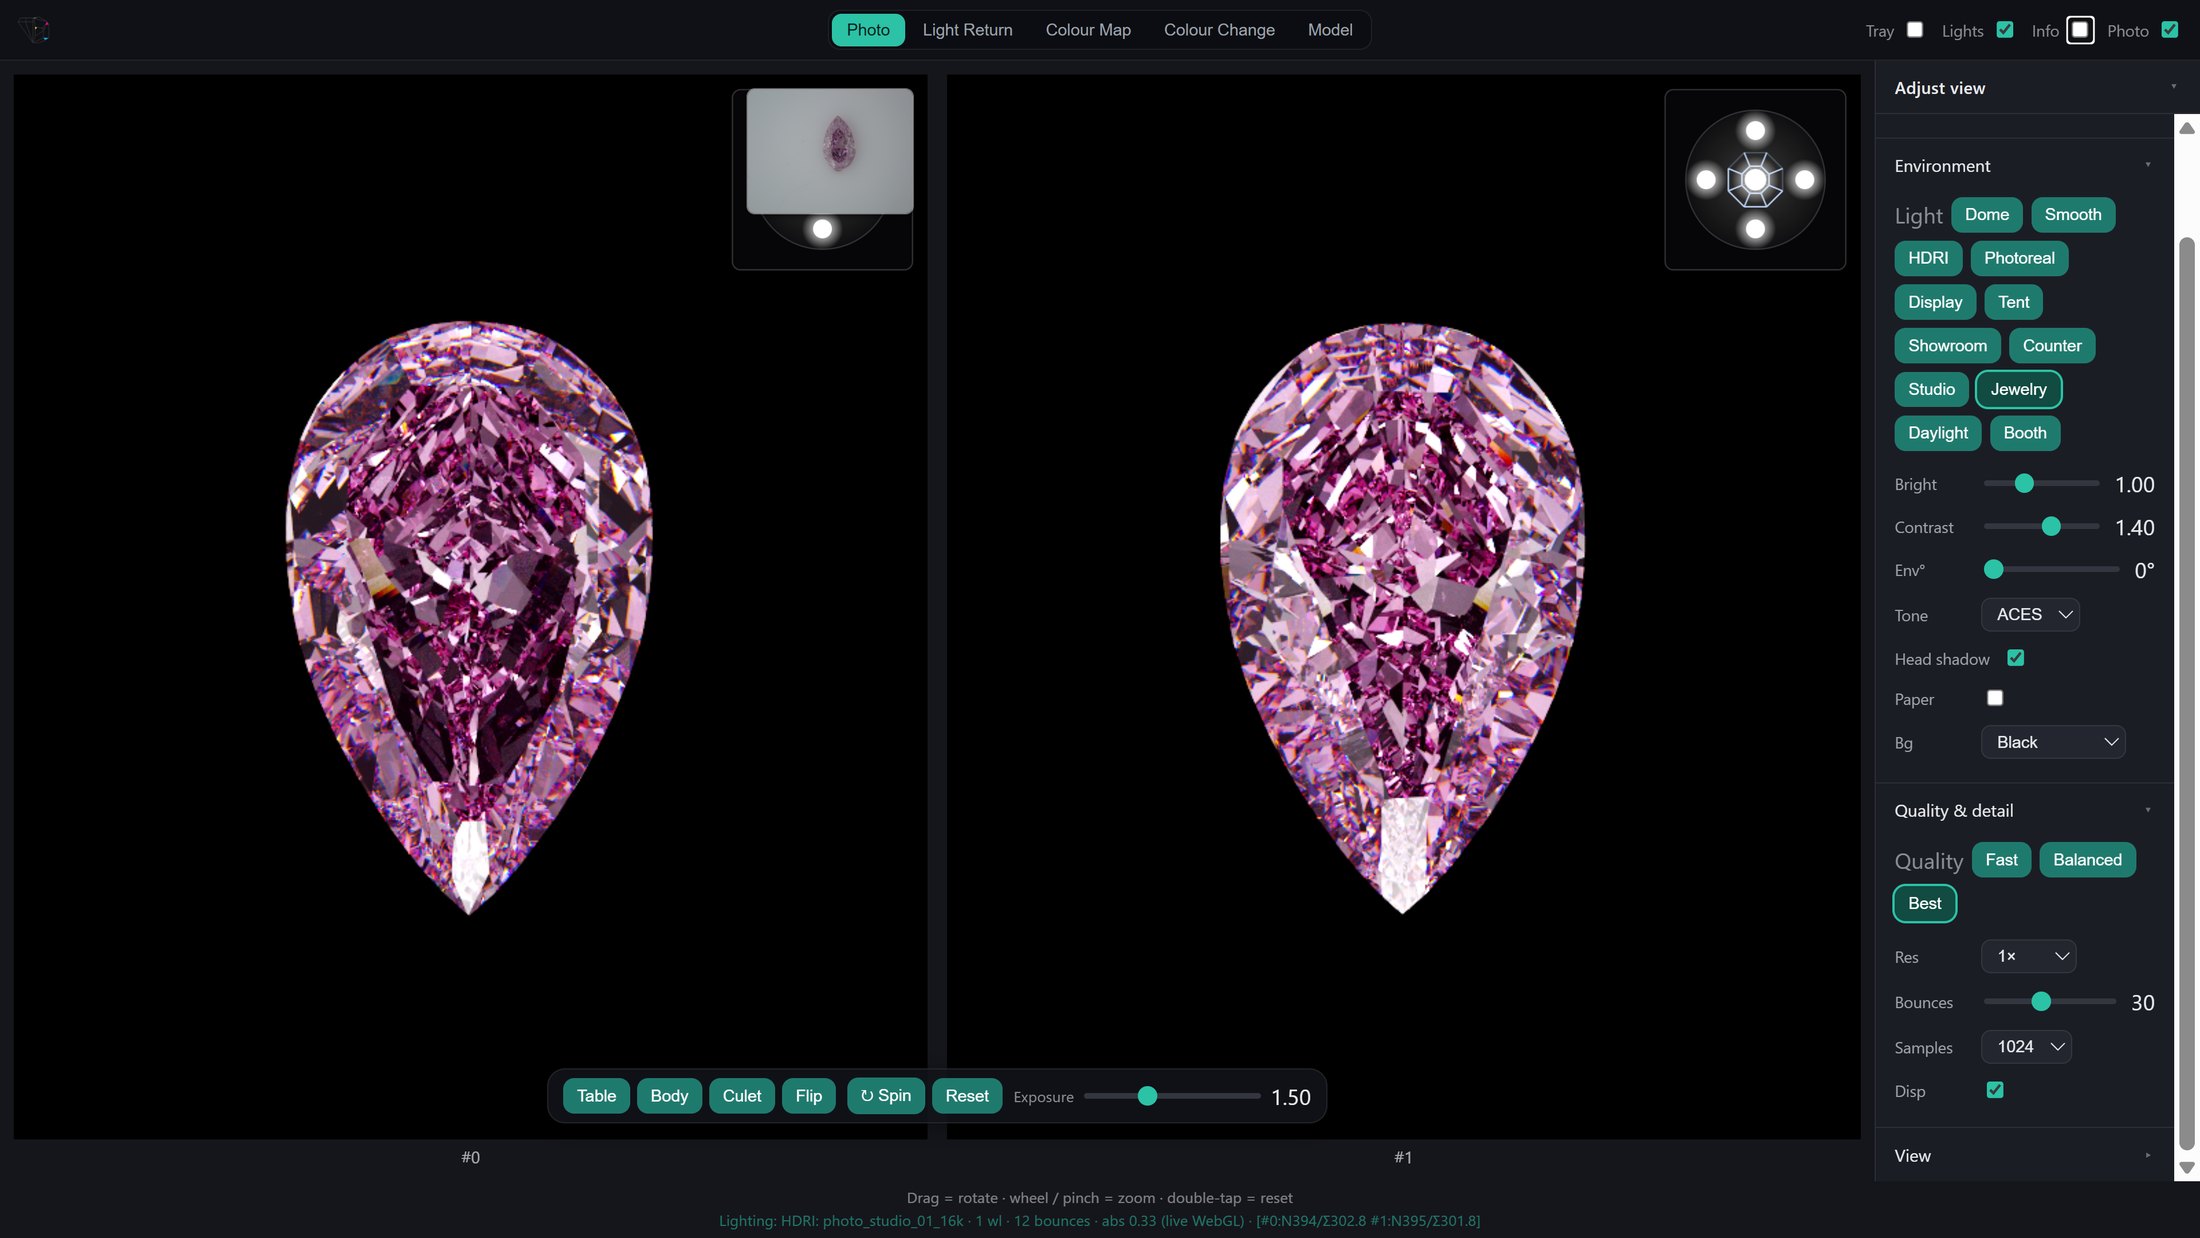Click the app logo icon
Viewport: 2200px width, 1238px height.
point(34,29)
